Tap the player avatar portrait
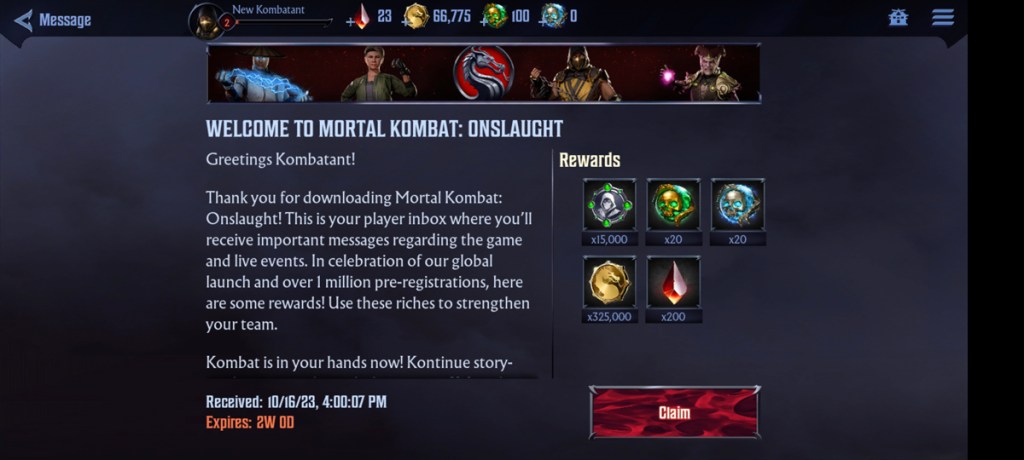The height and width of the screenshot is (460, 1024). [206, 21]
